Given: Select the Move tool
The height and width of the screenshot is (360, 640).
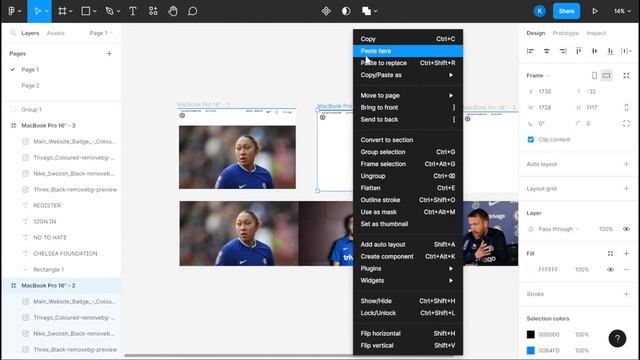Looking at the screenshot, I should pyautogui.click(x=37, y=11).
